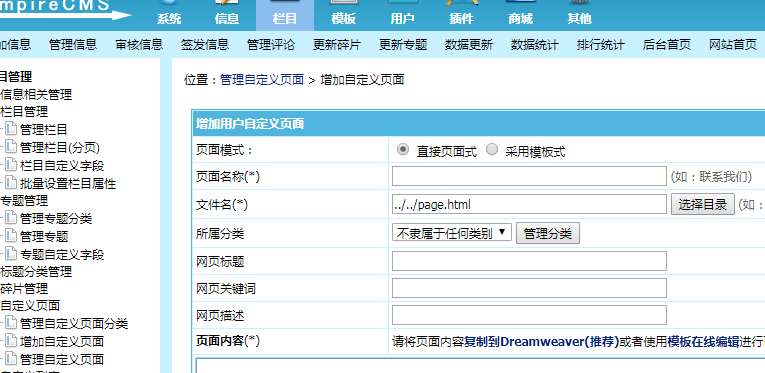This screenshot has height=373, width=765.
Task: Open 排行统计 in the submenu
Action: (x=601, y=45)
